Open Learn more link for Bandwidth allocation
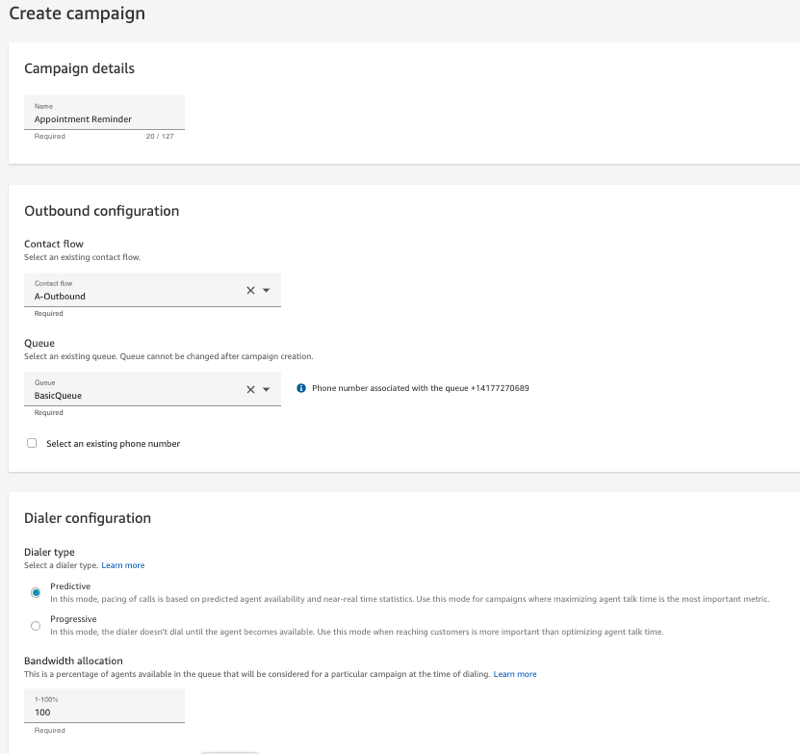800x754 pixels. pyautogui.click(x=515, y=674)
